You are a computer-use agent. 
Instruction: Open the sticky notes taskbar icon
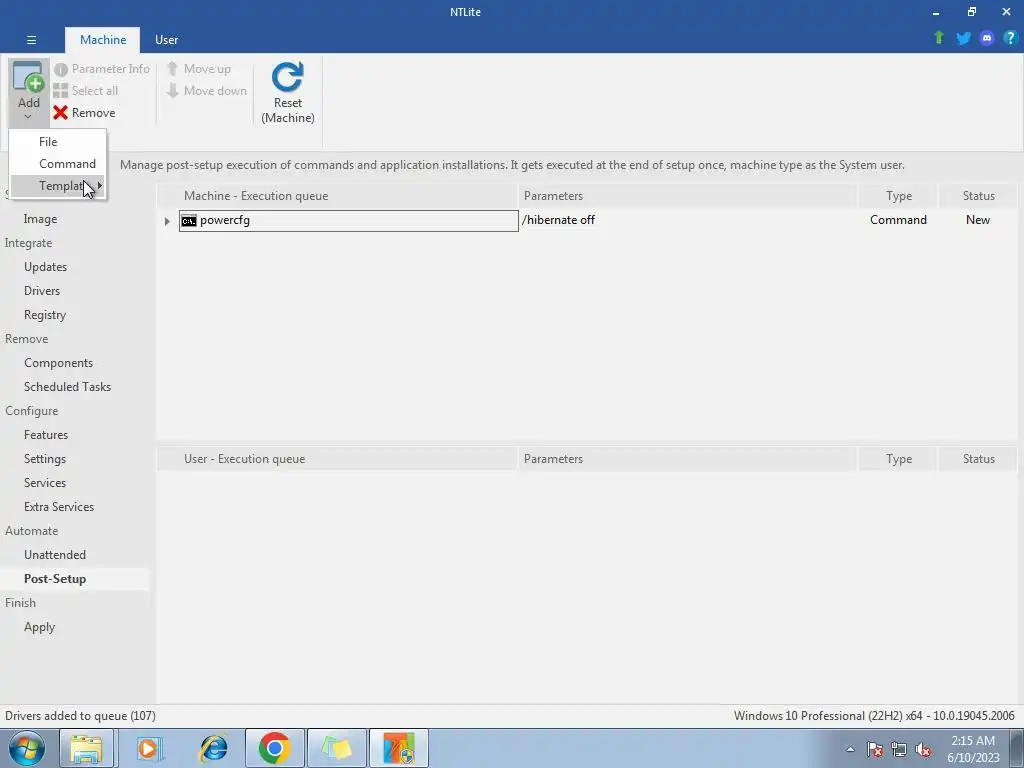[x=336, y=748]
